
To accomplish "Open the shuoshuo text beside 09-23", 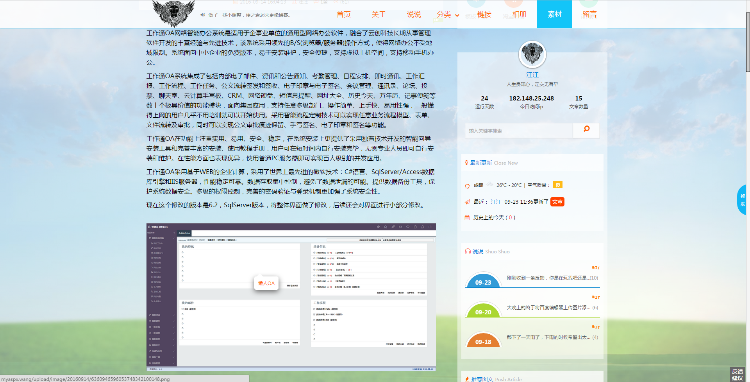I will click(552, 278).
